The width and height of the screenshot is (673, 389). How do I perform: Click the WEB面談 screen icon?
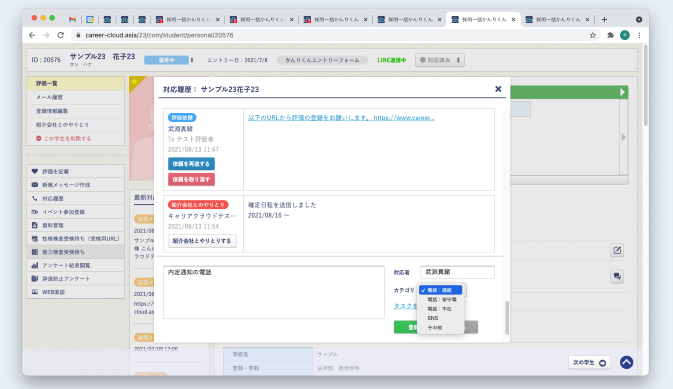35,292
